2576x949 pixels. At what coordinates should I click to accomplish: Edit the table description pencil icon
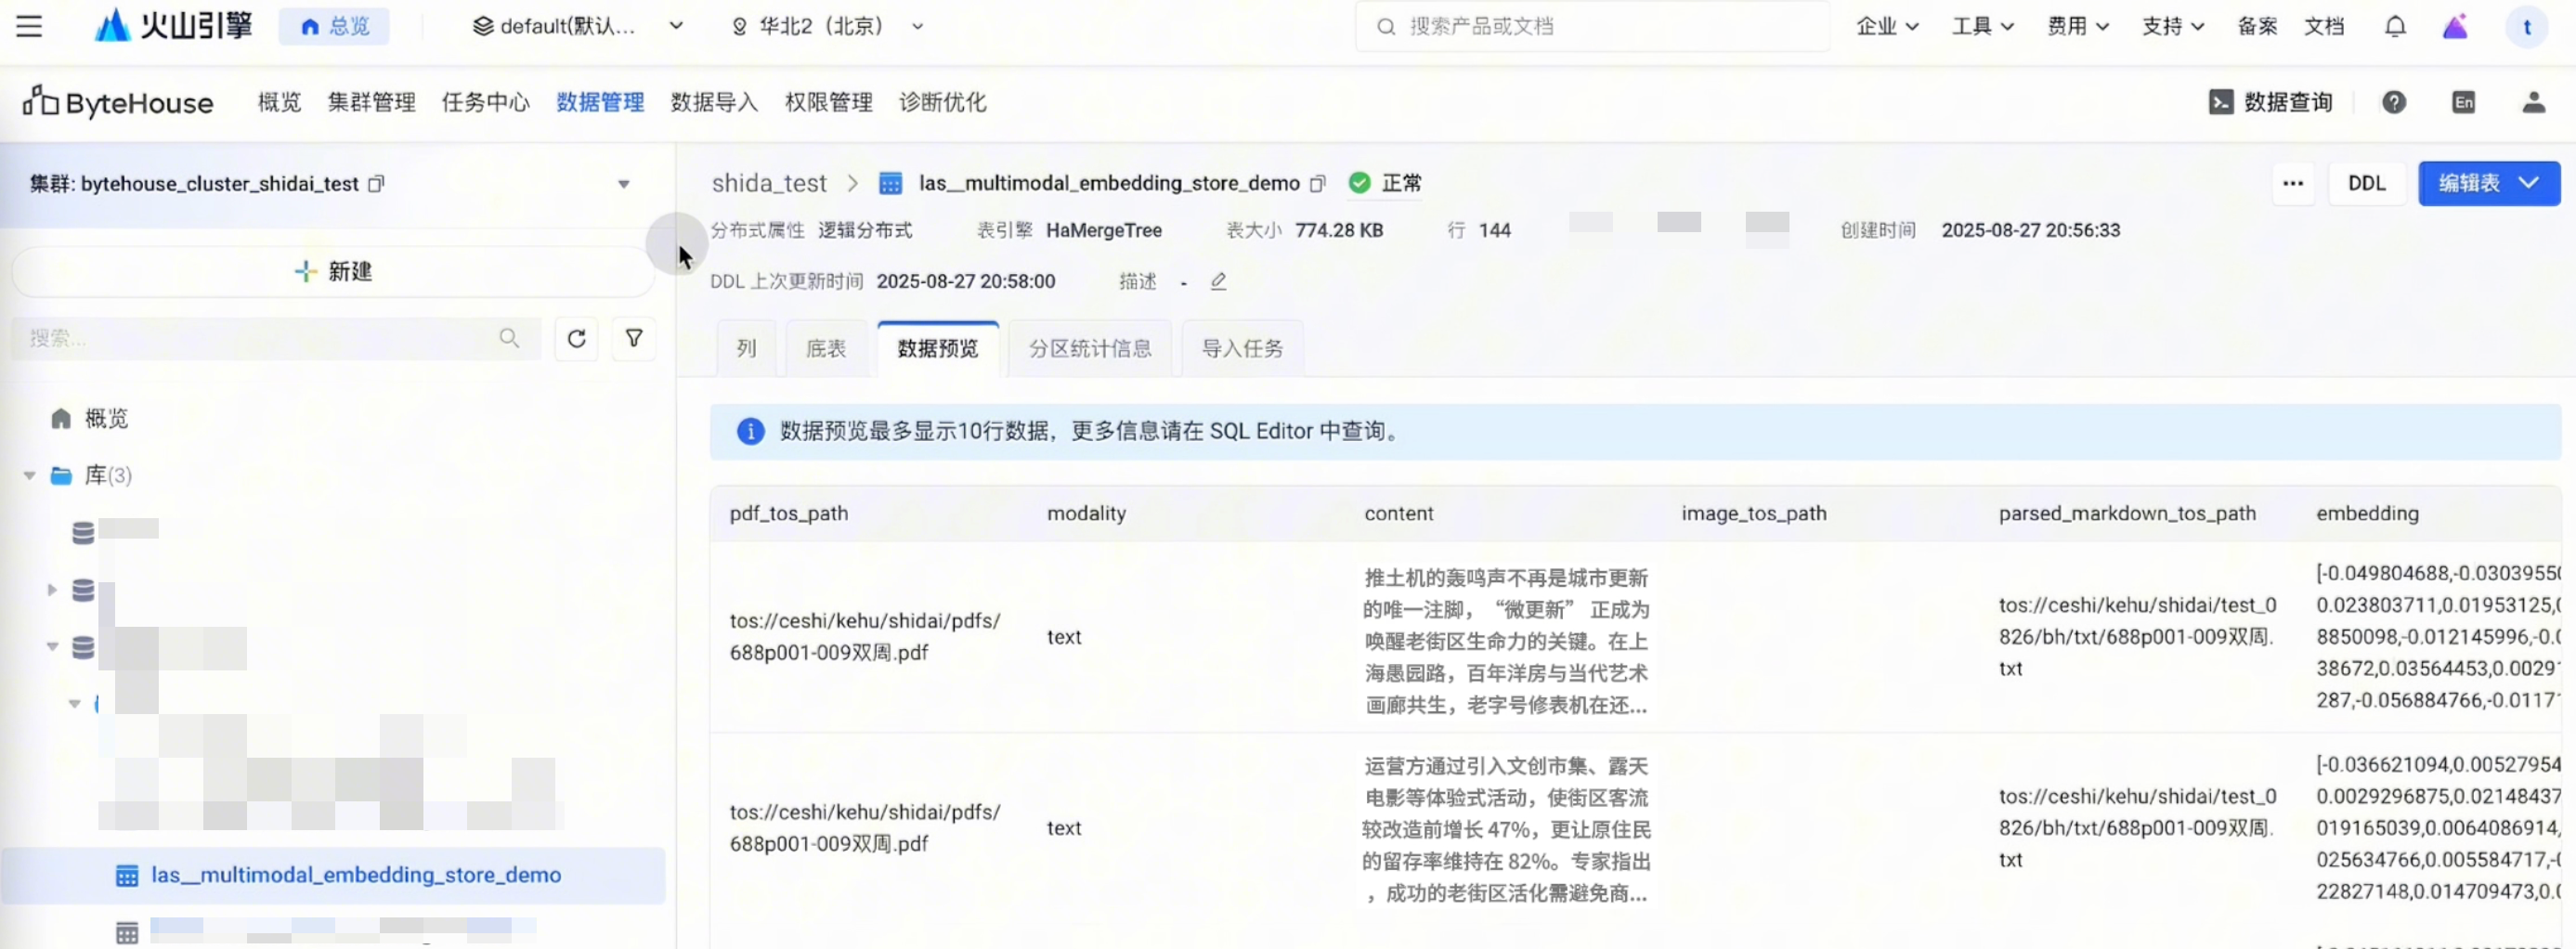(x=1218, y=282)
